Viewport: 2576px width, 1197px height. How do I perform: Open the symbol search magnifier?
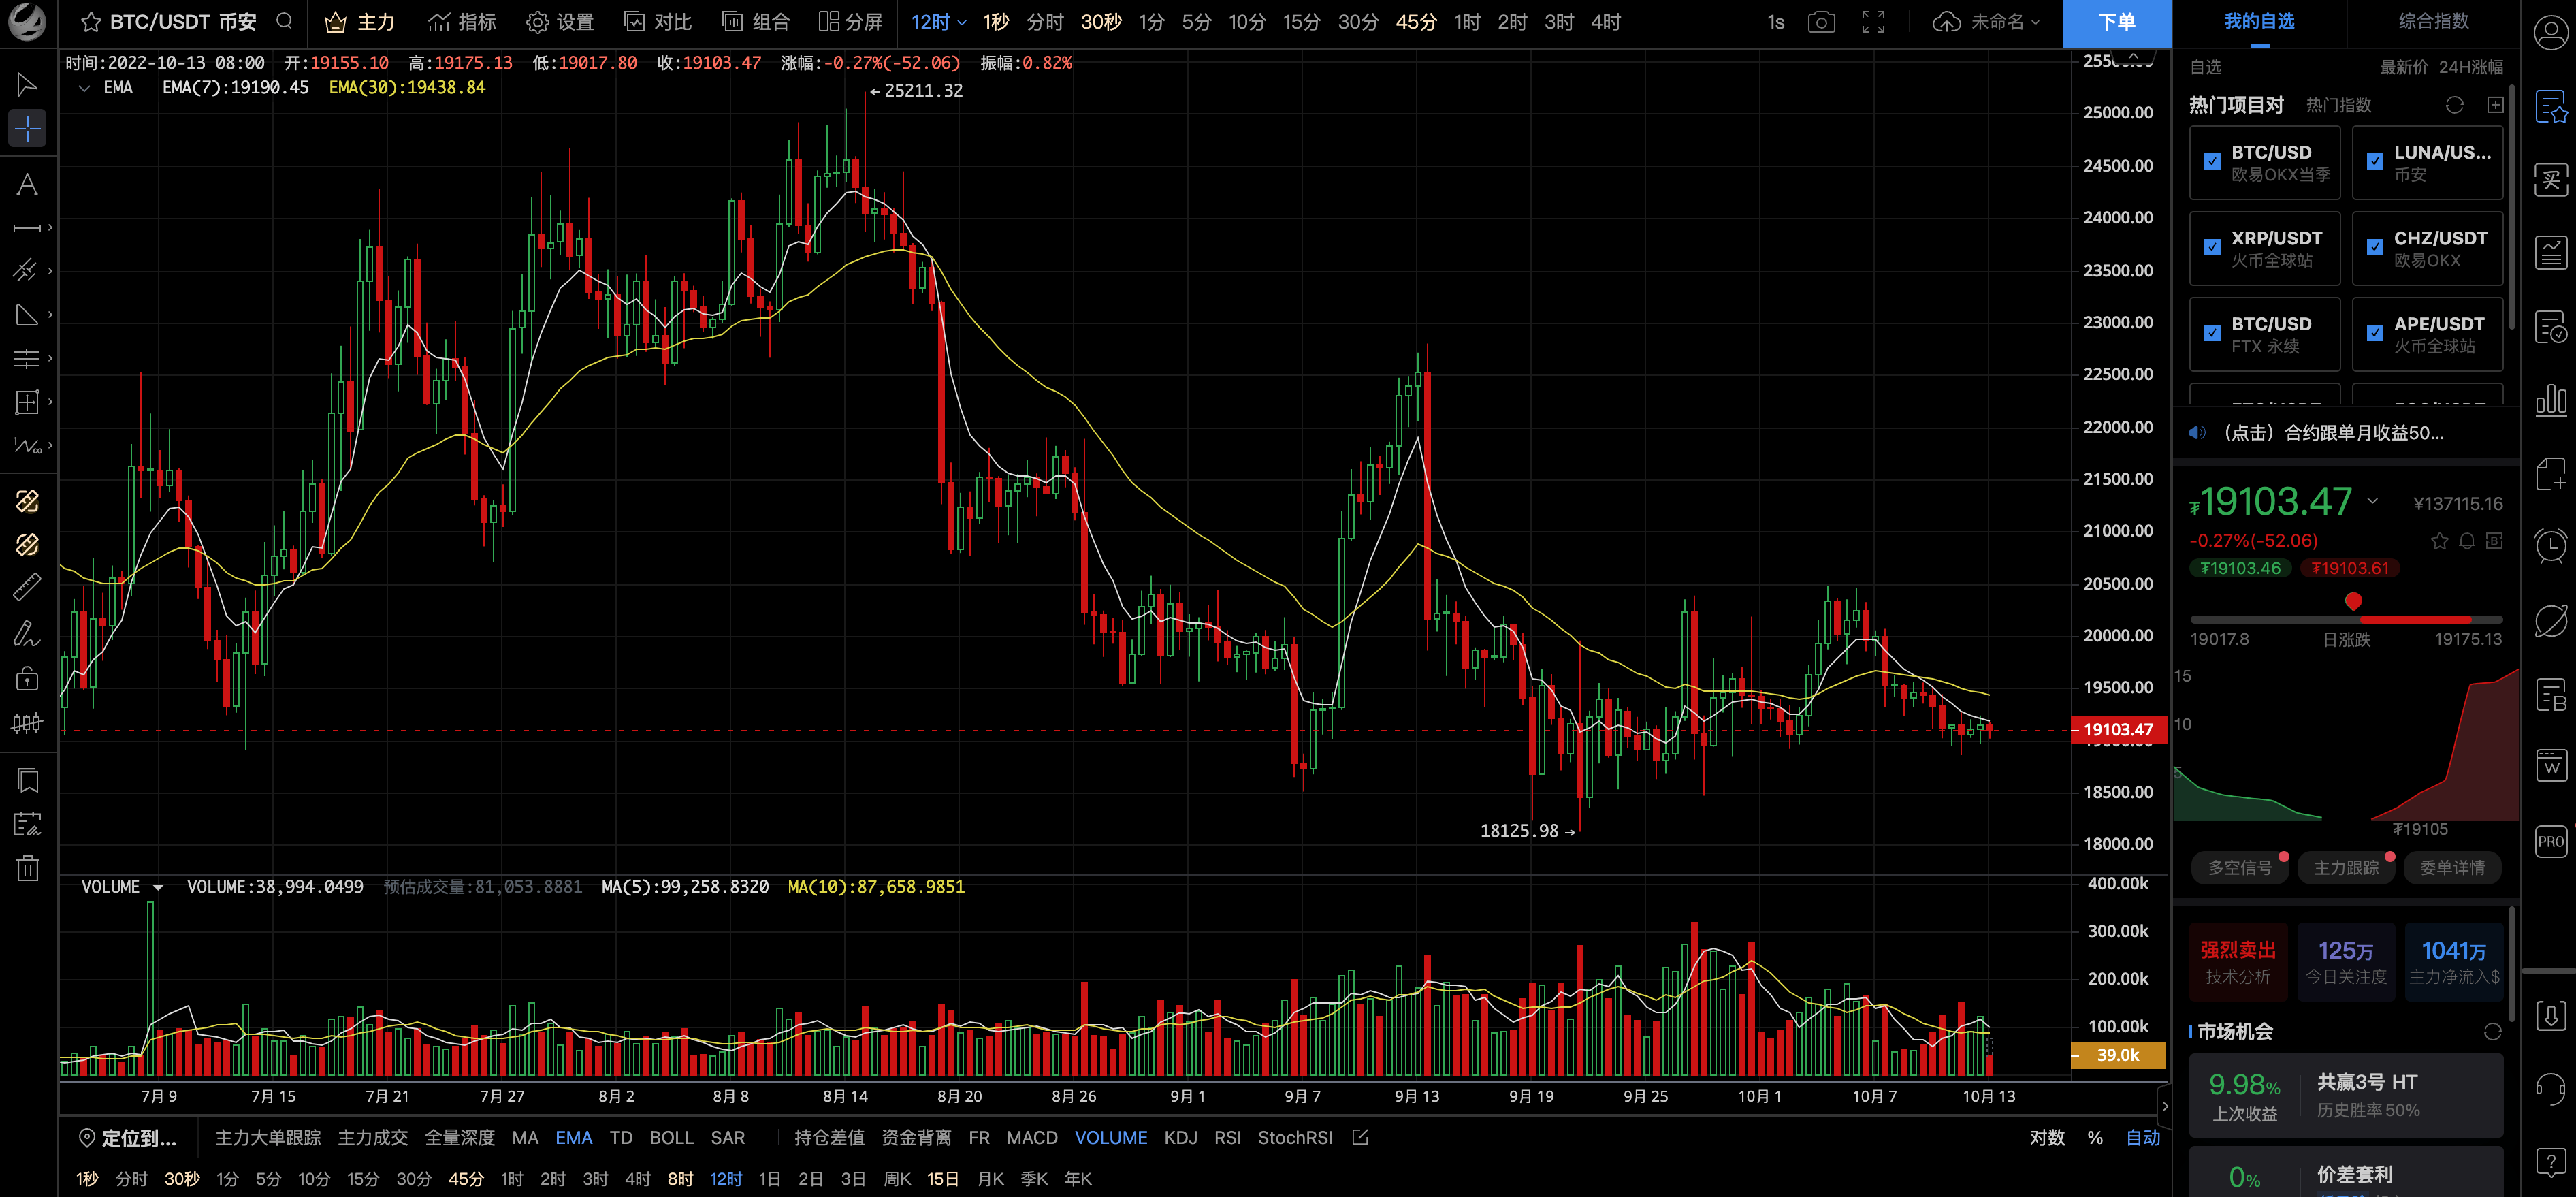284,21
